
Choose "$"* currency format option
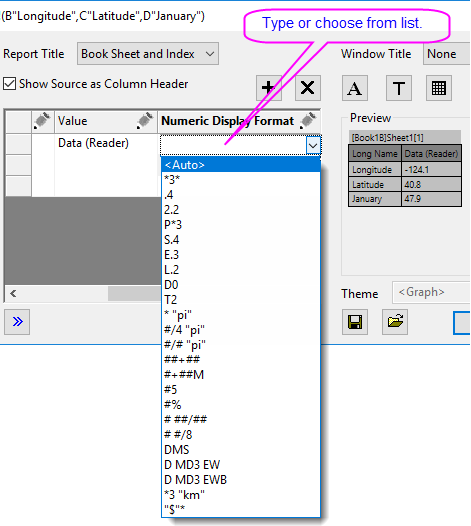coord(241,510)
